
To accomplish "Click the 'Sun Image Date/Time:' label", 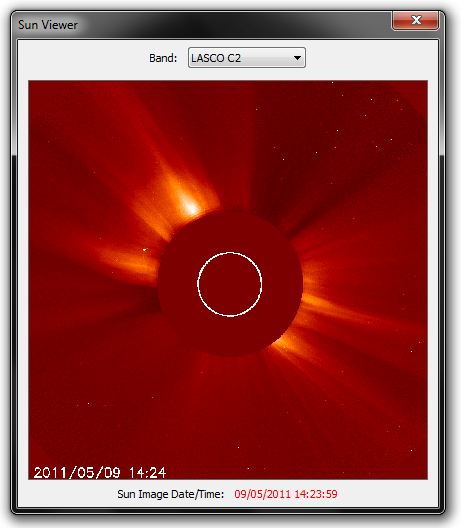I will point(170,494).
